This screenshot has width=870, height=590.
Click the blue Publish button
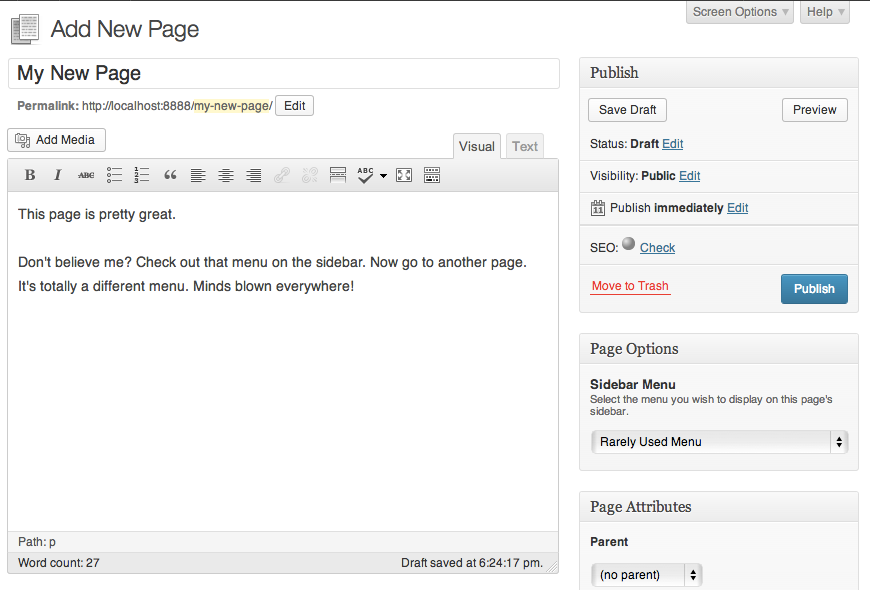coord(814,288)
